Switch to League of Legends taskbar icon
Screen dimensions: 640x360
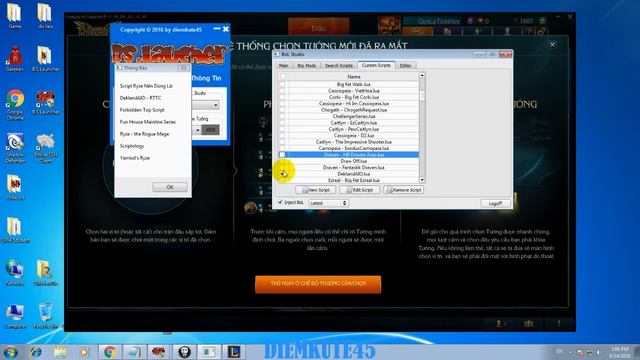click(234, 352)
